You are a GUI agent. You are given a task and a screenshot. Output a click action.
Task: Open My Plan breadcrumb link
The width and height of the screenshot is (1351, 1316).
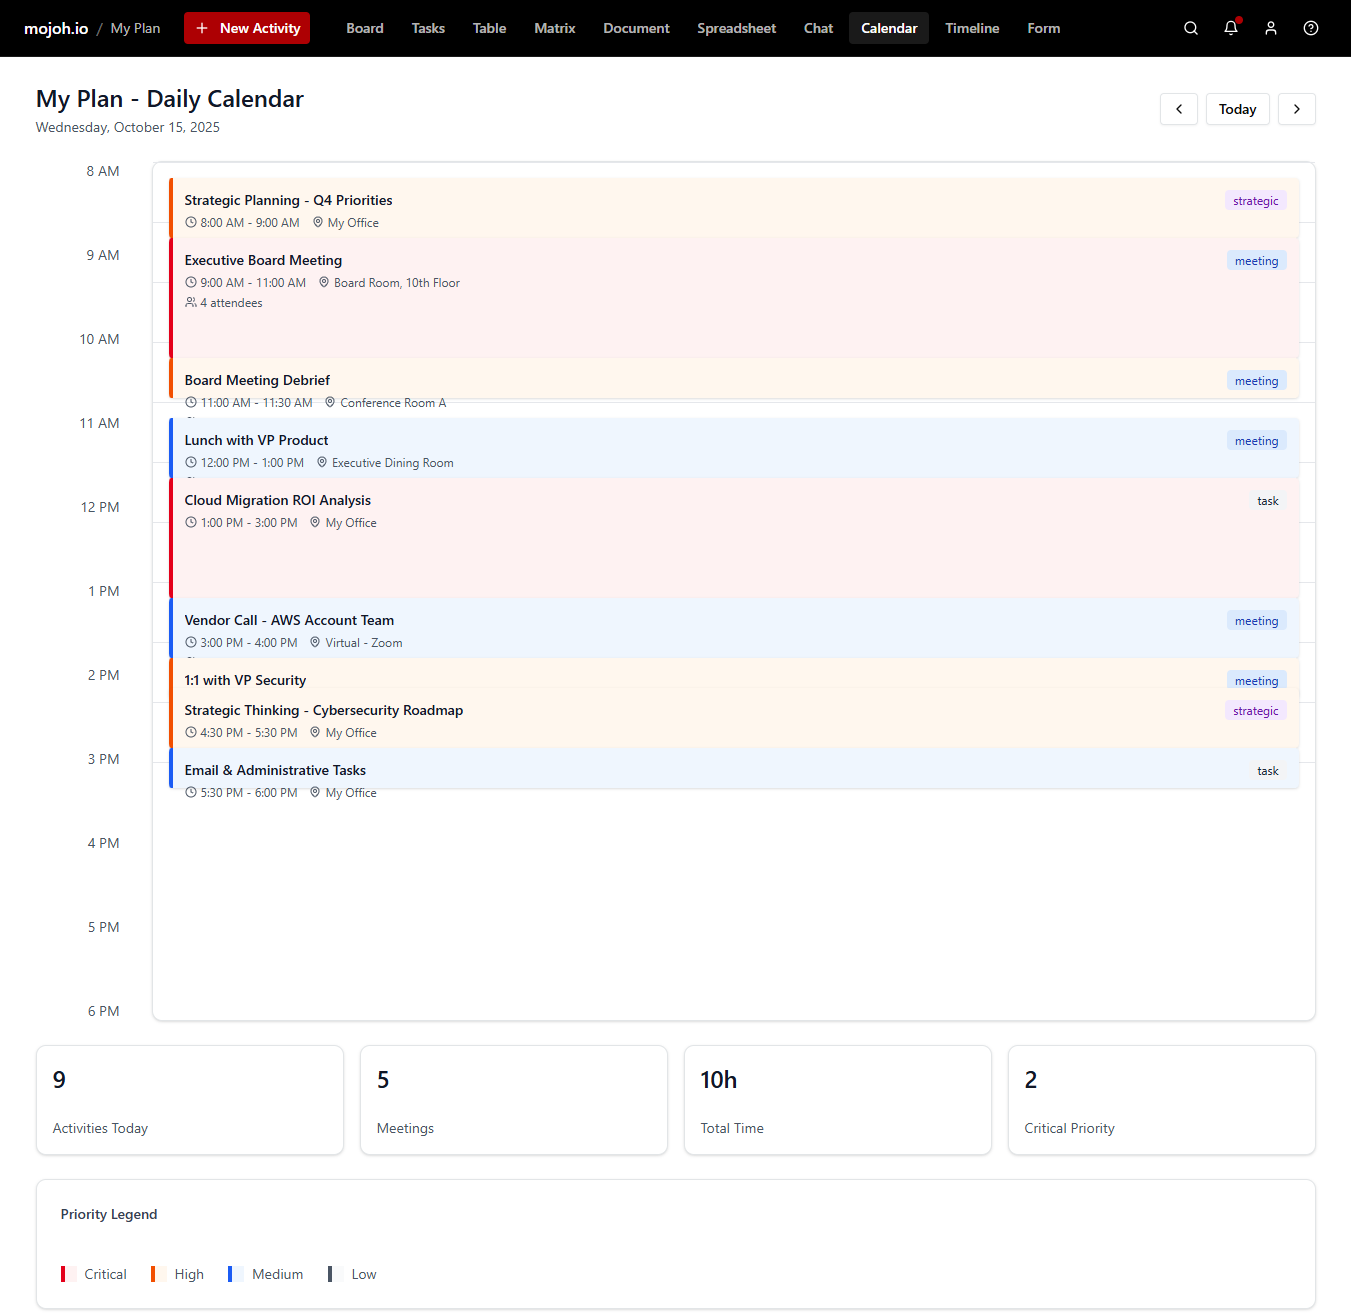pos(134,28)
